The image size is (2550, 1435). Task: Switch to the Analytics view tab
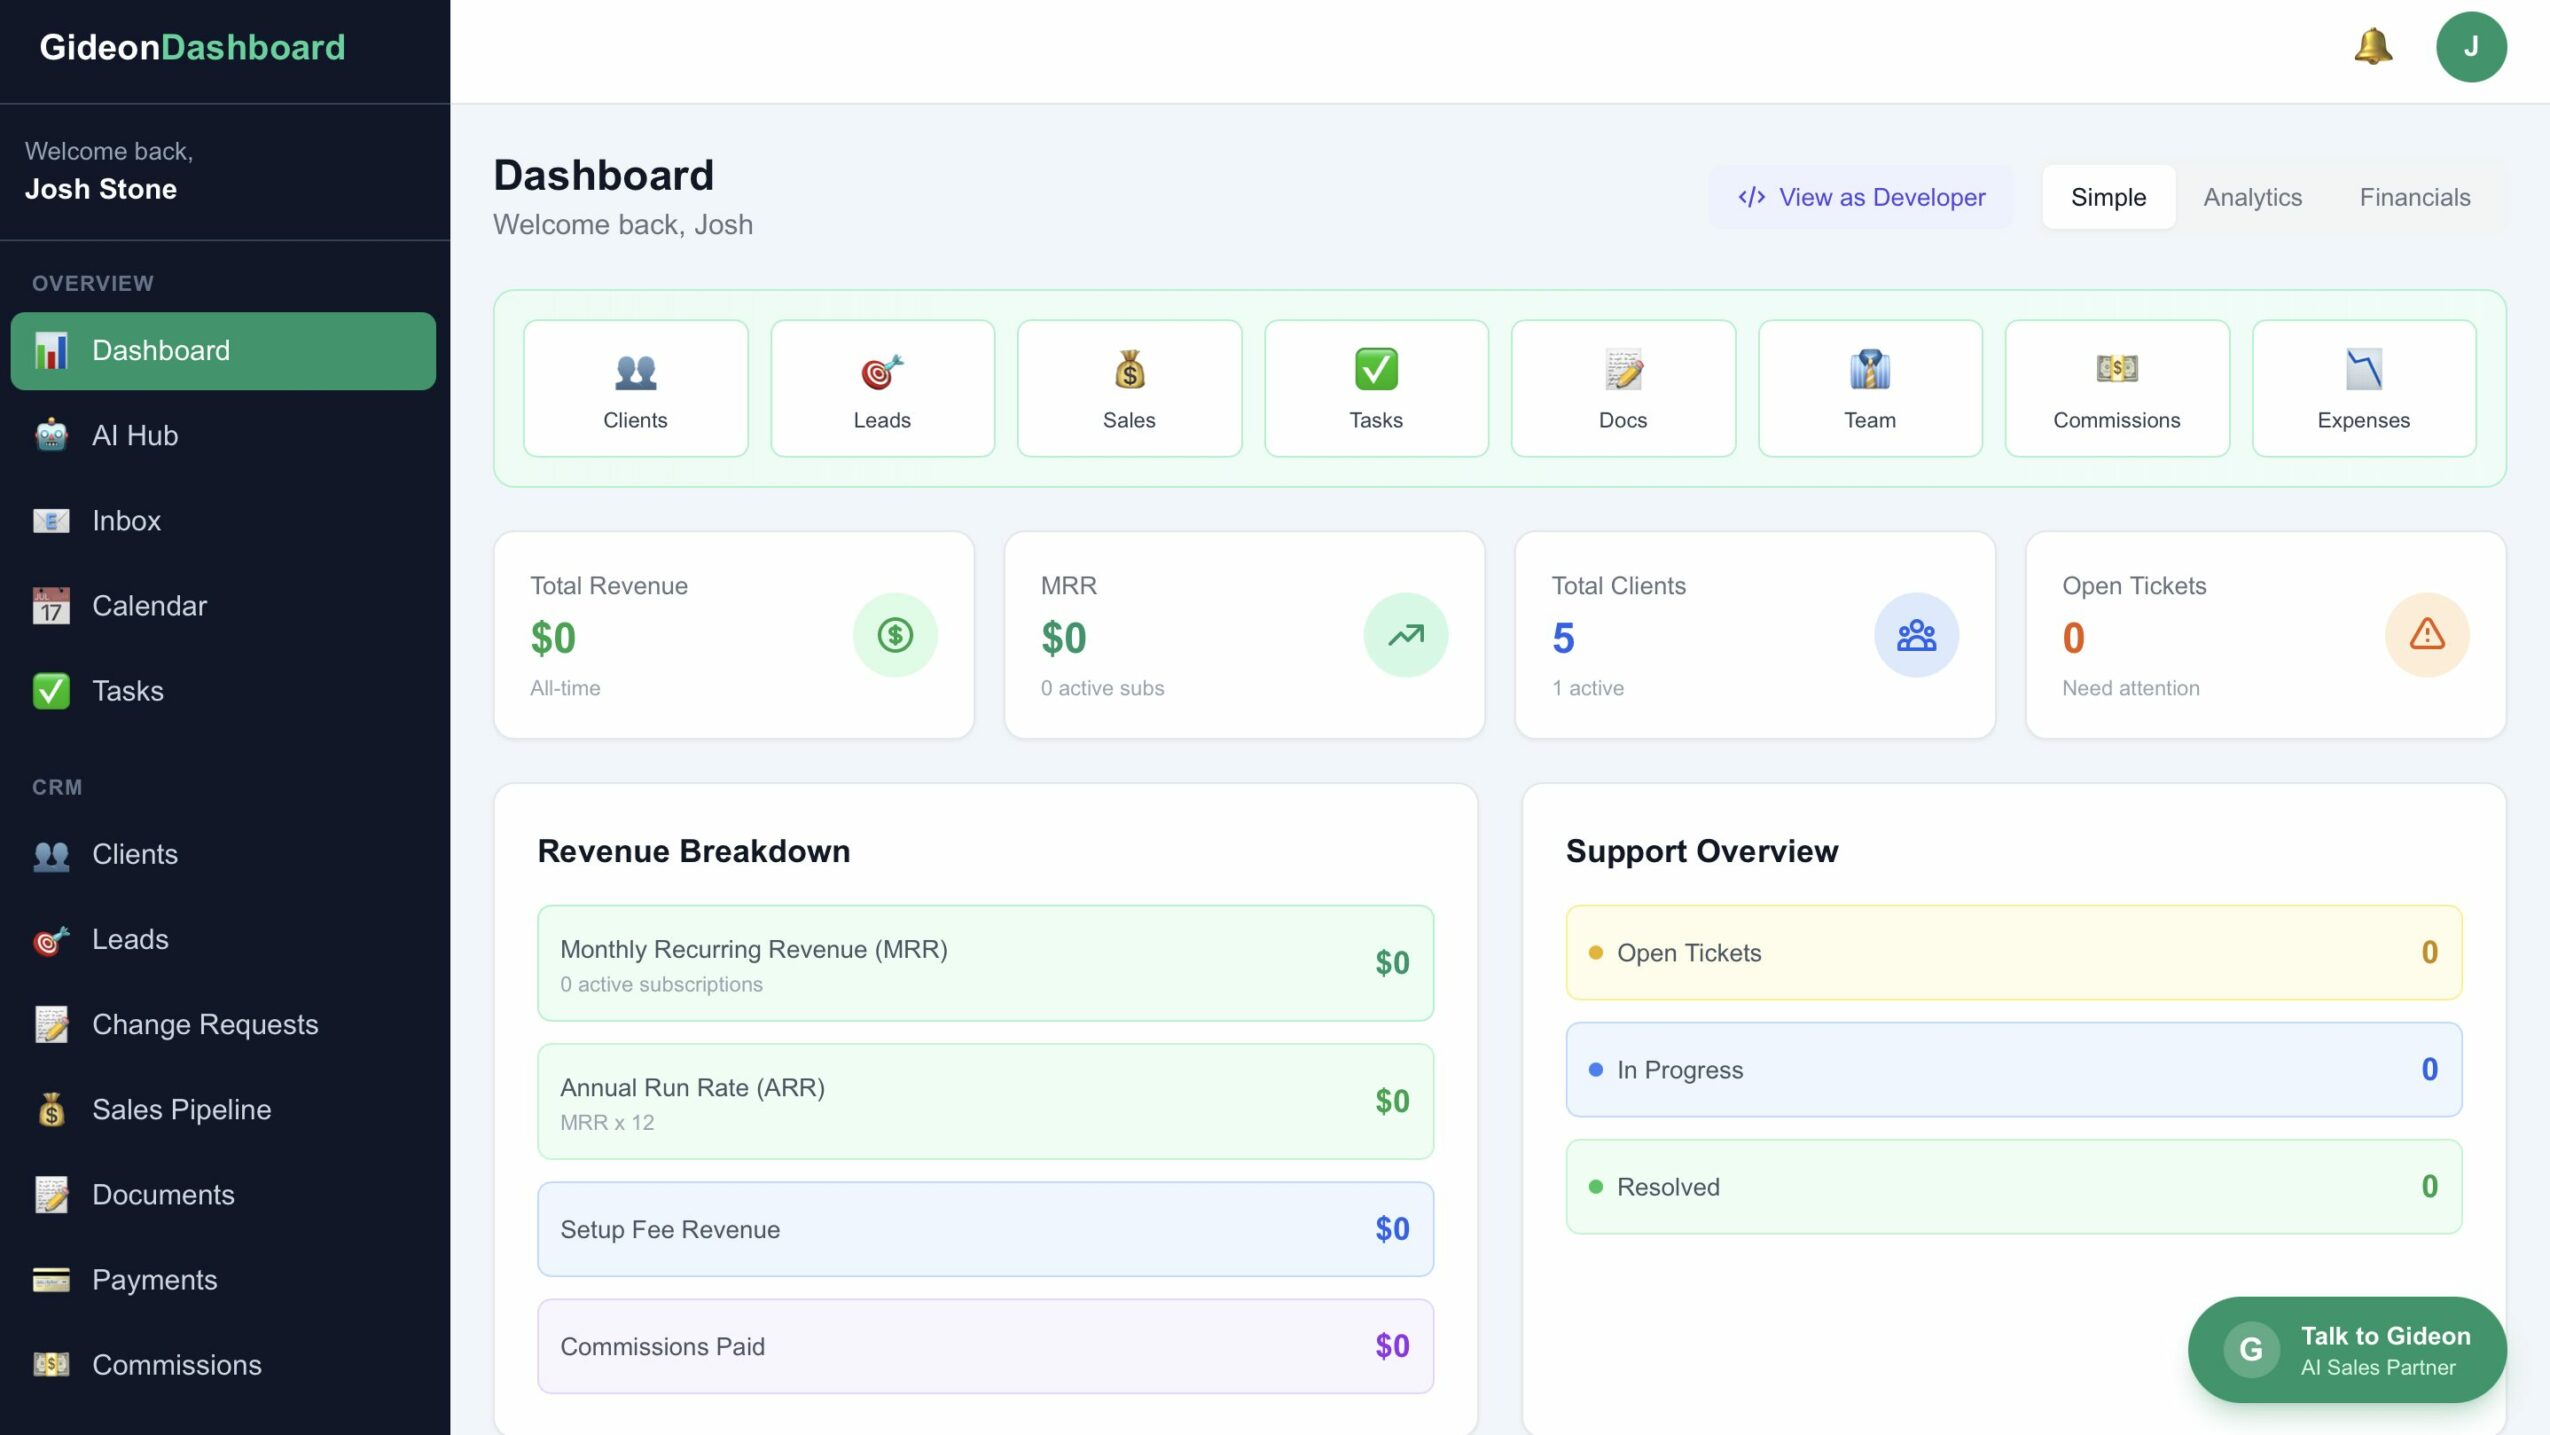tap(2252, 197)
